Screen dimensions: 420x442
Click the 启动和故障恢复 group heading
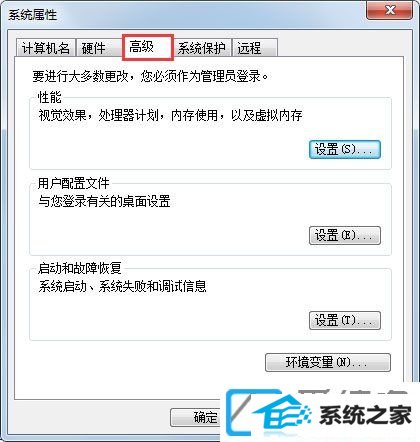click(80, 268)
